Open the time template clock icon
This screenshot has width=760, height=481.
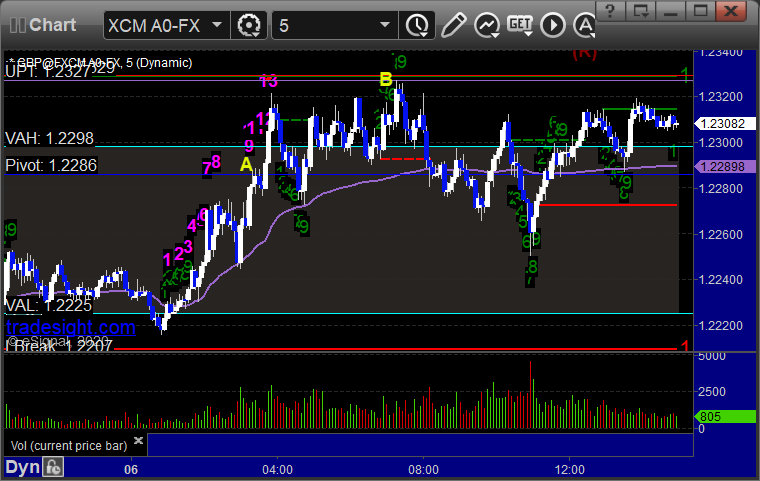[417, 25]
